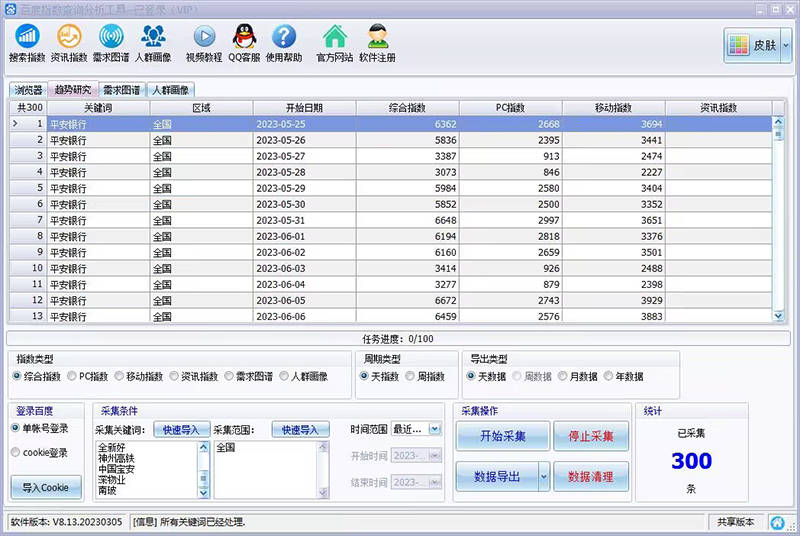Select 单帐号登录 login option

click(40, 428)
